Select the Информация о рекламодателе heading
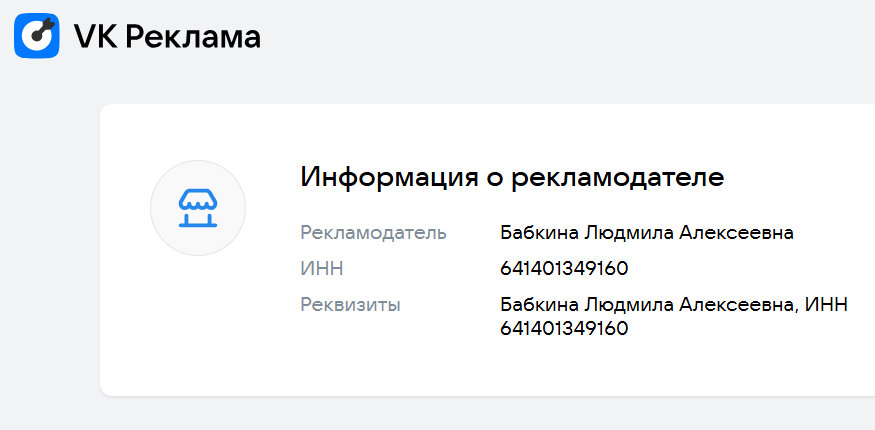 [x=512, y=177]
